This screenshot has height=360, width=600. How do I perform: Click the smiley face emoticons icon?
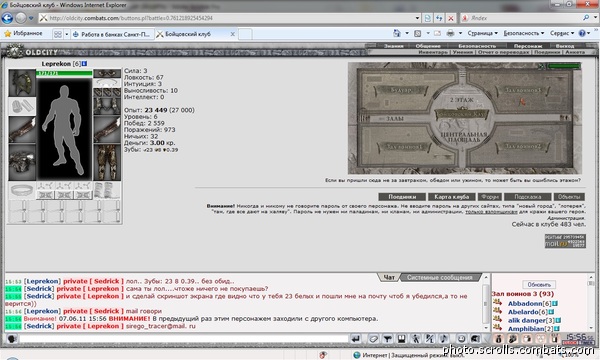pyautogui.click(x=462, y=339)
